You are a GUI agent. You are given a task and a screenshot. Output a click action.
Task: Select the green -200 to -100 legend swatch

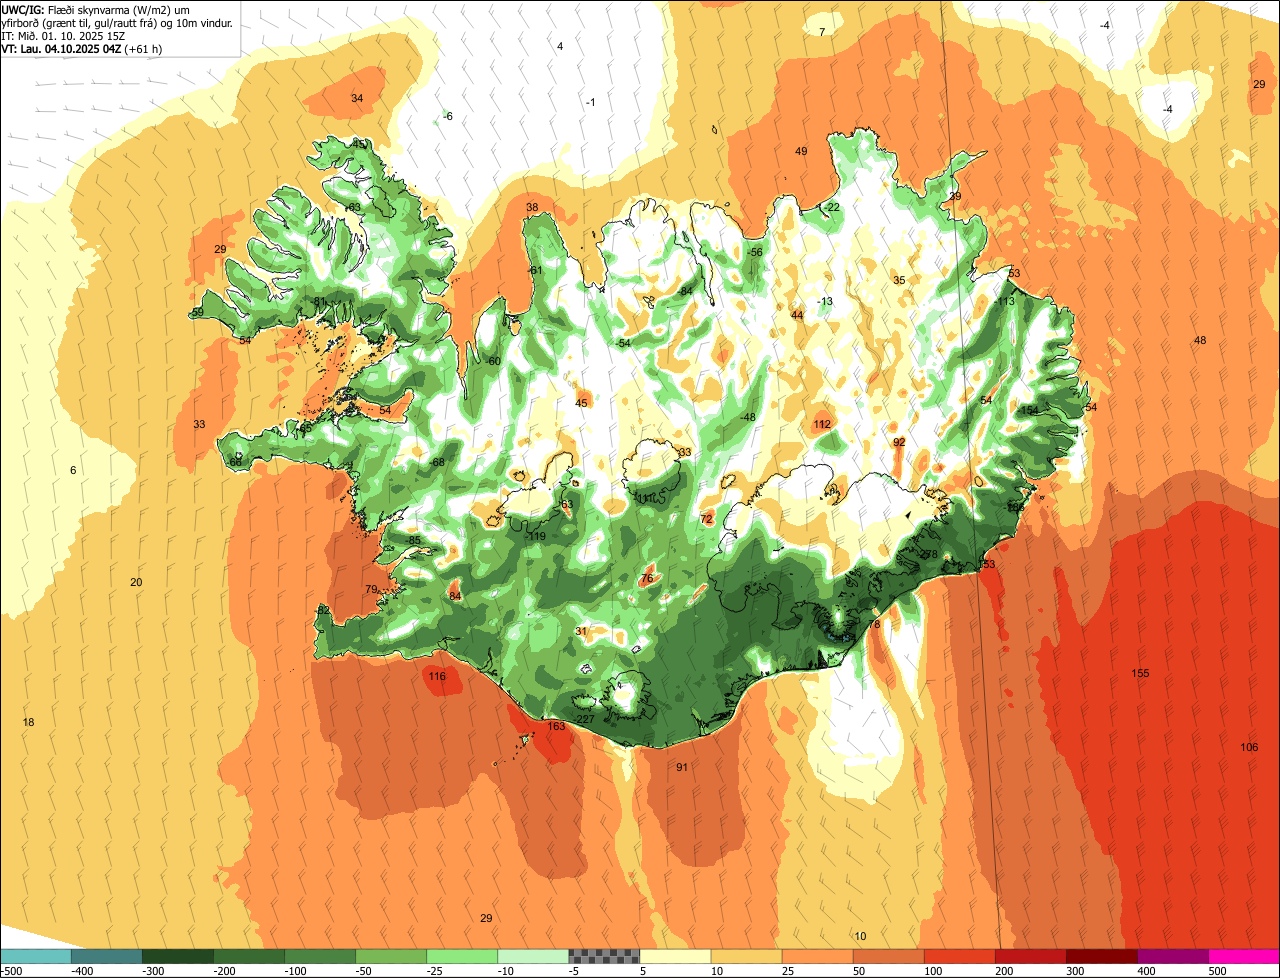[x=248, y=956]
